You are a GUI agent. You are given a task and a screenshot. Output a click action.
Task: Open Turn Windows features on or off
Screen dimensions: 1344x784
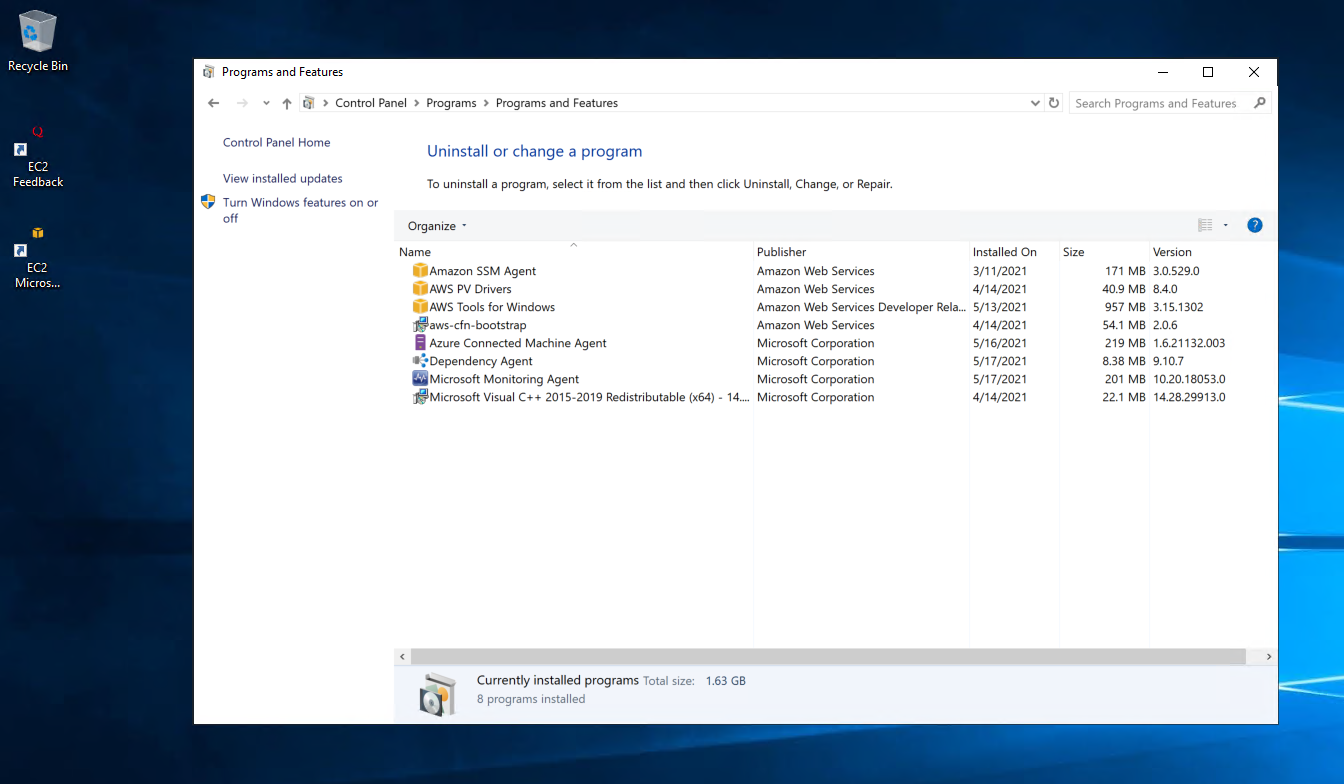tap(300, 210)
